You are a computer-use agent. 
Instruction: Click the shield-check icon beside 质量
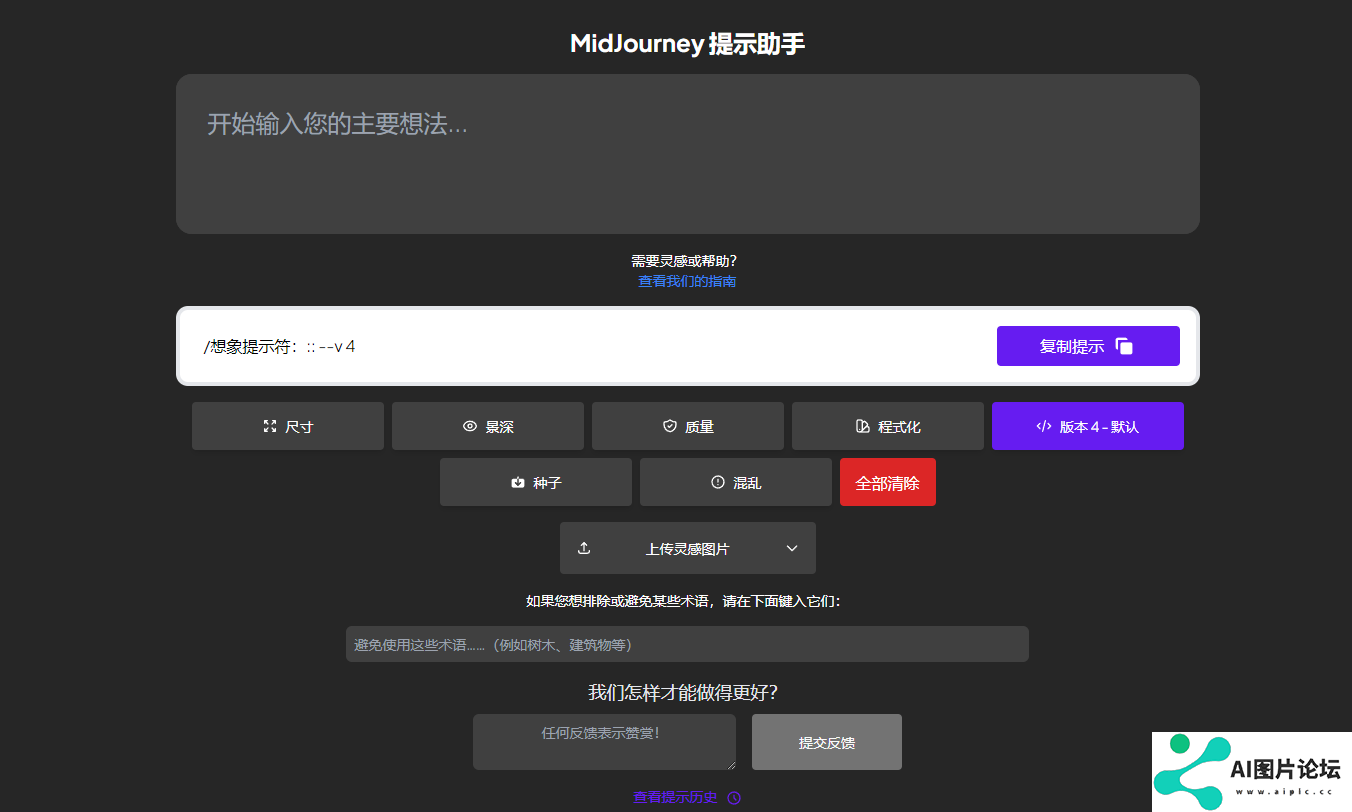[670, 426]
